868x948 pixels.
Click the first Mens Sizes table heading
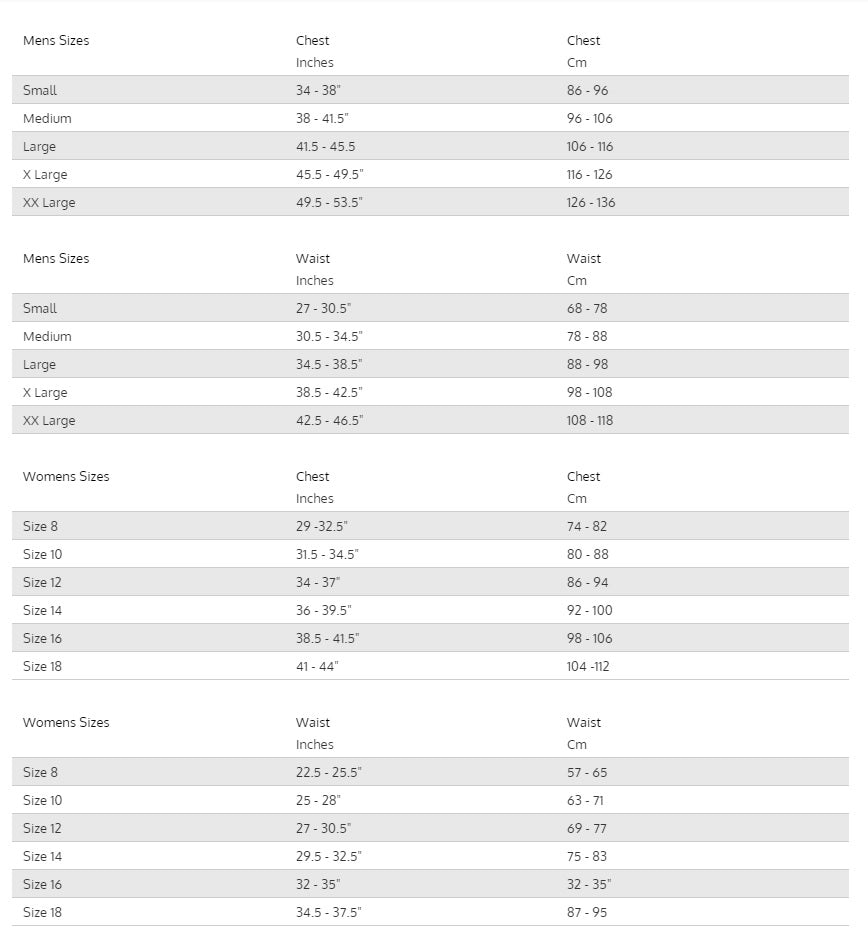(56, 41)
